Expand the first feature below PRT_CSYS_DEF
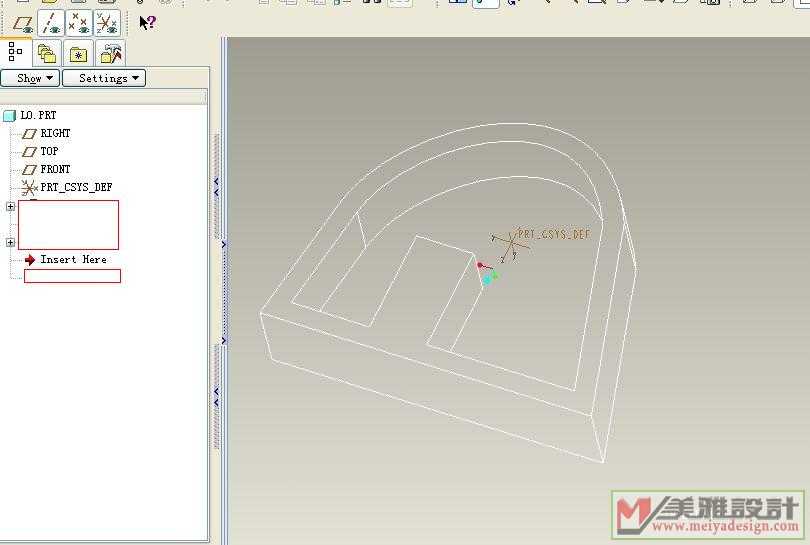The width and height of the screenshot is (810, 545). click(10, 207)
